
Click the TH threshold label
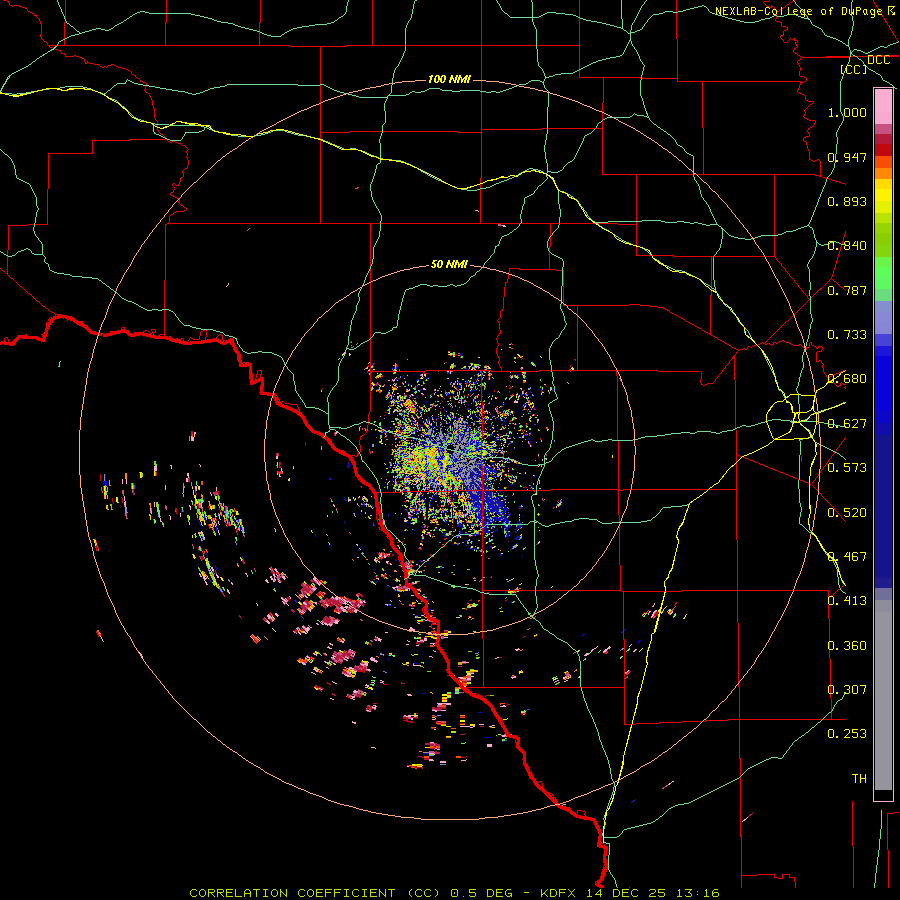click(859, 779)
